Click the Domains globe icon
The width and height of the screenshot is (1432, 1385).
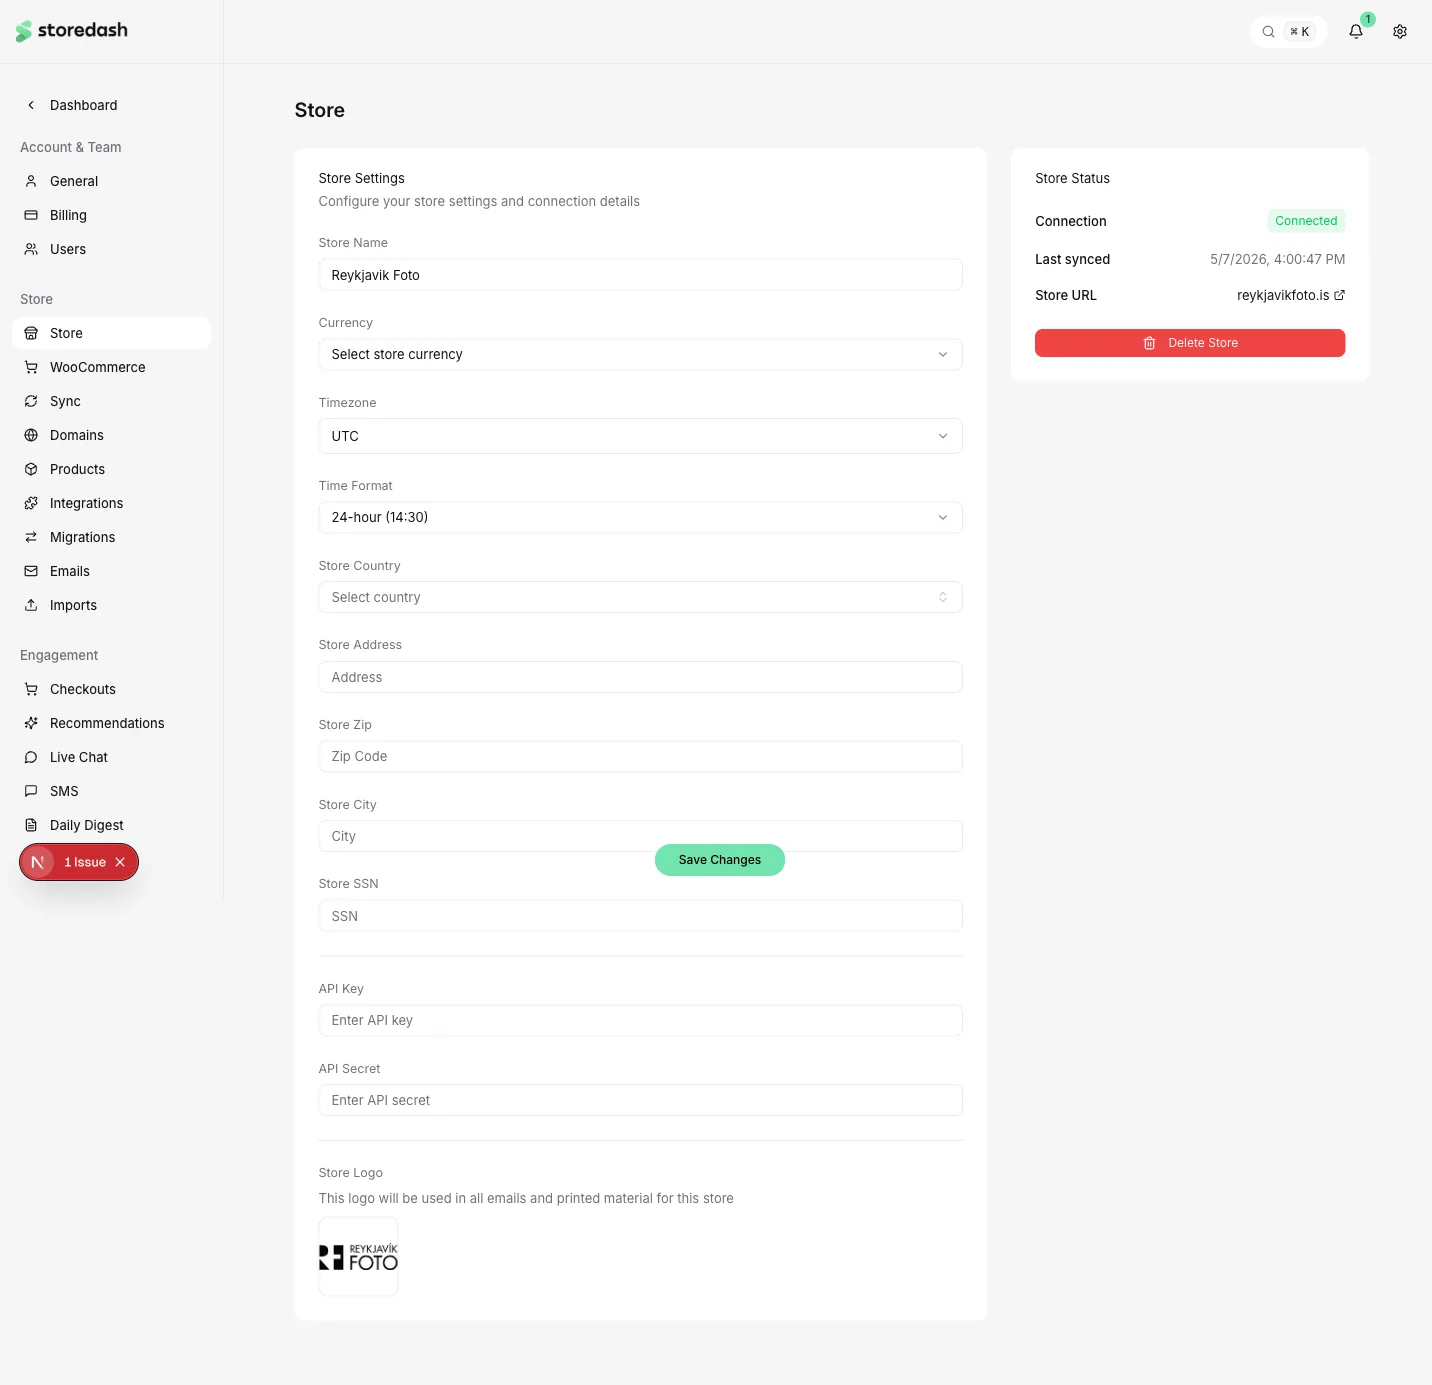click(x=31, y=435)
